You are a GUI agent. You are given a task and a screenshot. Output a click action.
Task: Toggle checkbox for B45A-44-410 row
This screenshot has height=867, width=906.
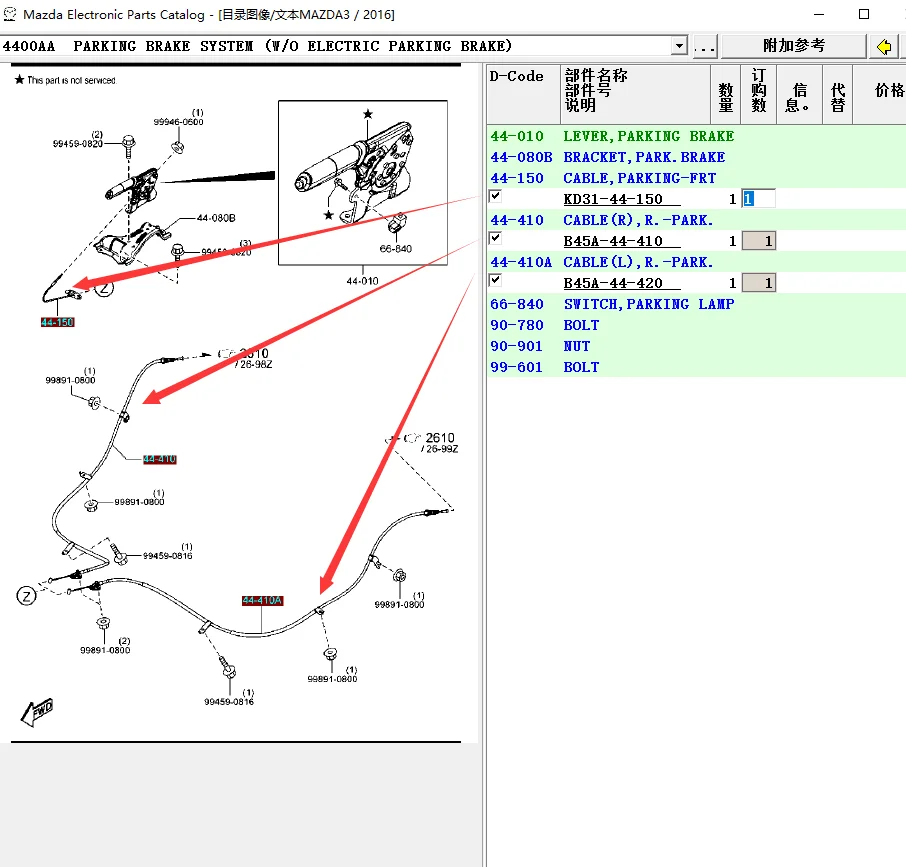point(495,238)
